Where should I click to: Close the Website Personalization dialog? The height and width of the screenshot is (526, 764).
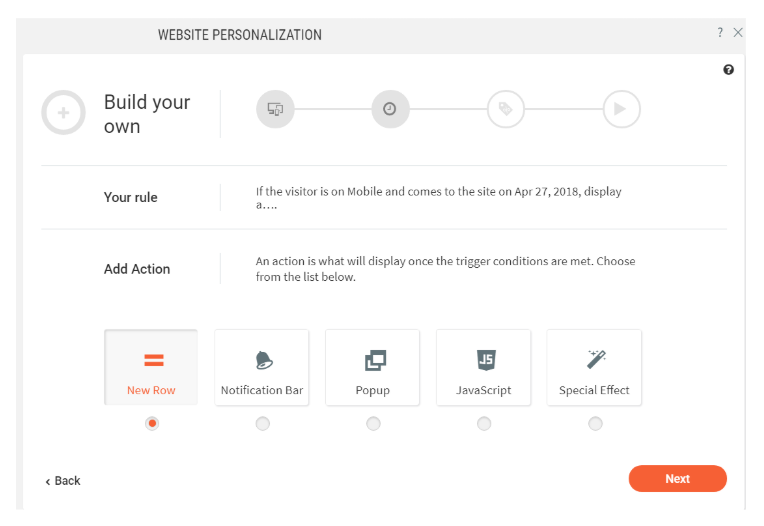[738, 33]
